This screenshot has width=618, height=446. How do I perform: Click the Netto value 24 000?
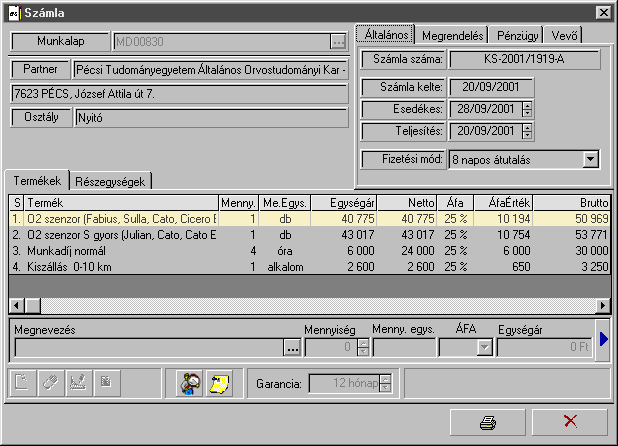coord(418,251)
